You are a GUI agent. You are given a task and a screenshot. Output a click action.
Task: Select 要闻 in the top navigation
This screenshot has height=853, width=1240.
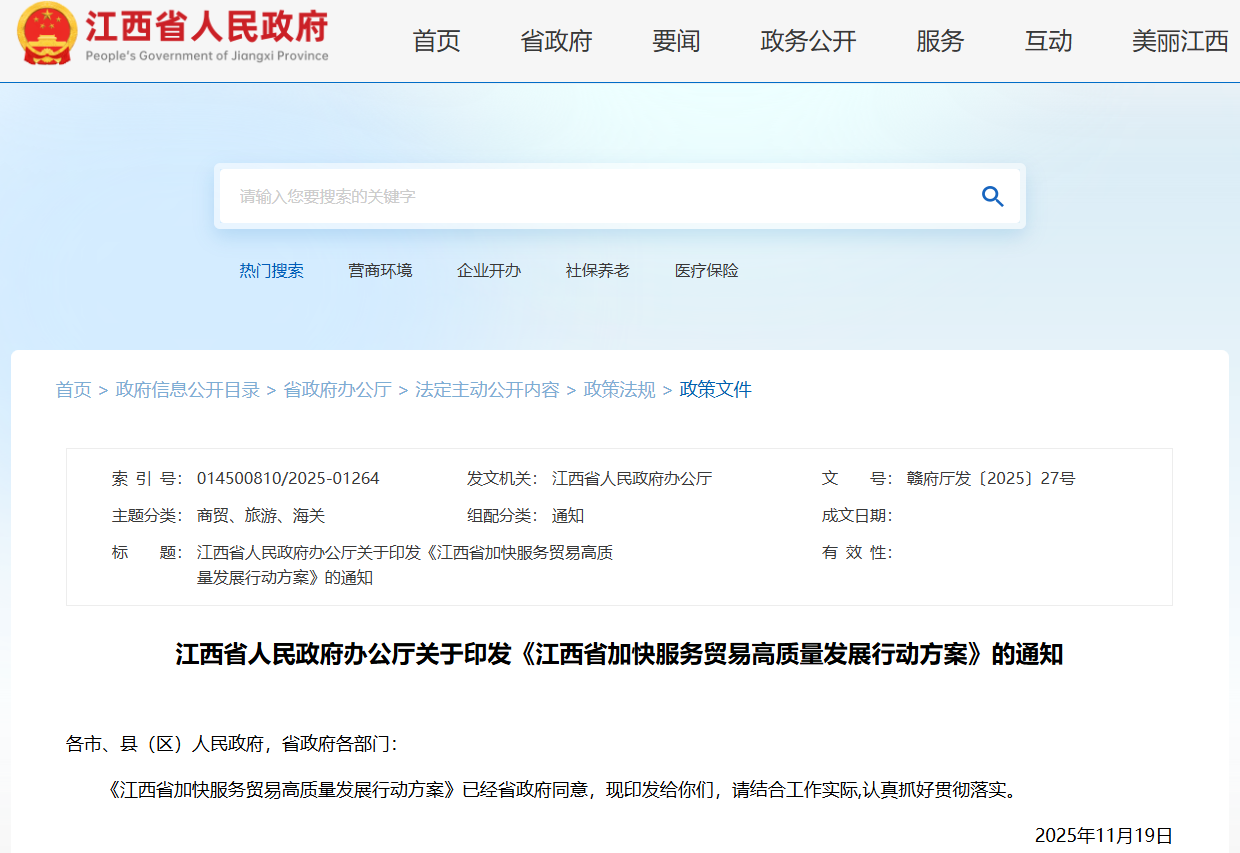[676, 41]
